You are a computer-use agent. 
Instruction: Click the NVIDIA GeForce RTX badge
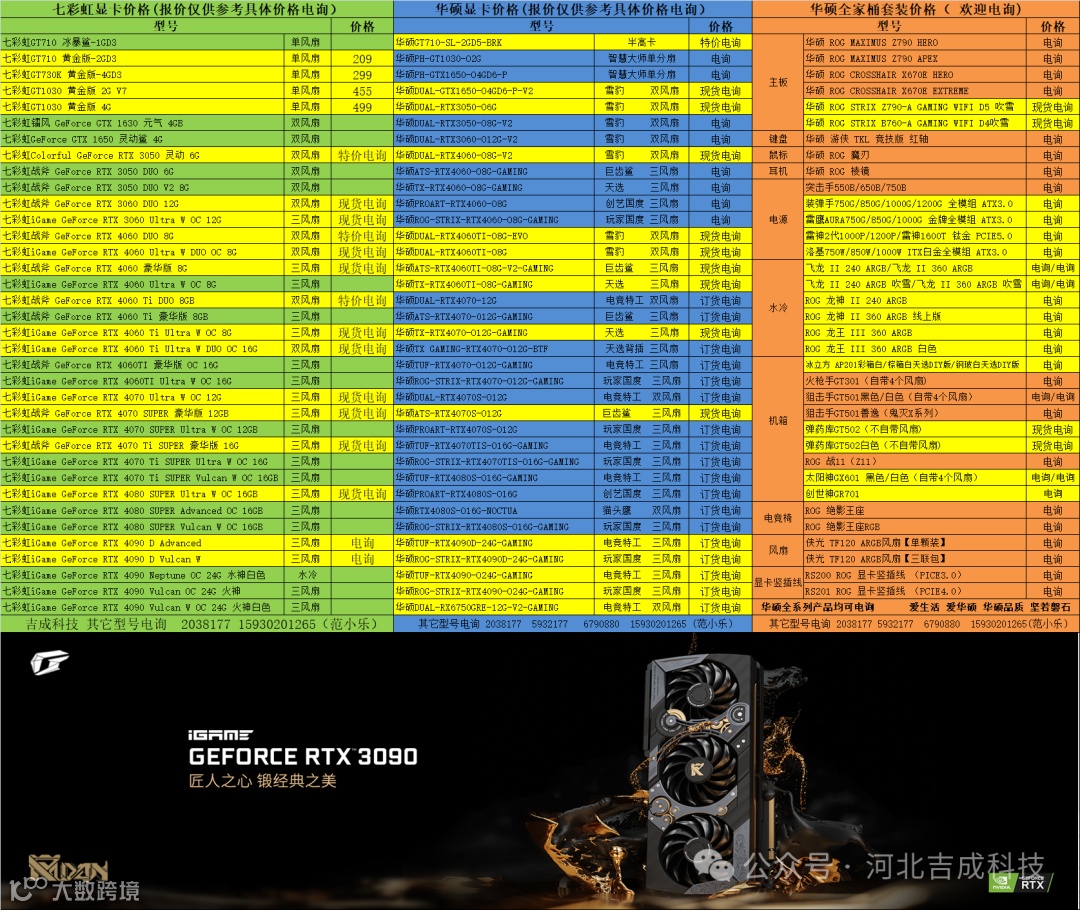(x=1021, y=882)
